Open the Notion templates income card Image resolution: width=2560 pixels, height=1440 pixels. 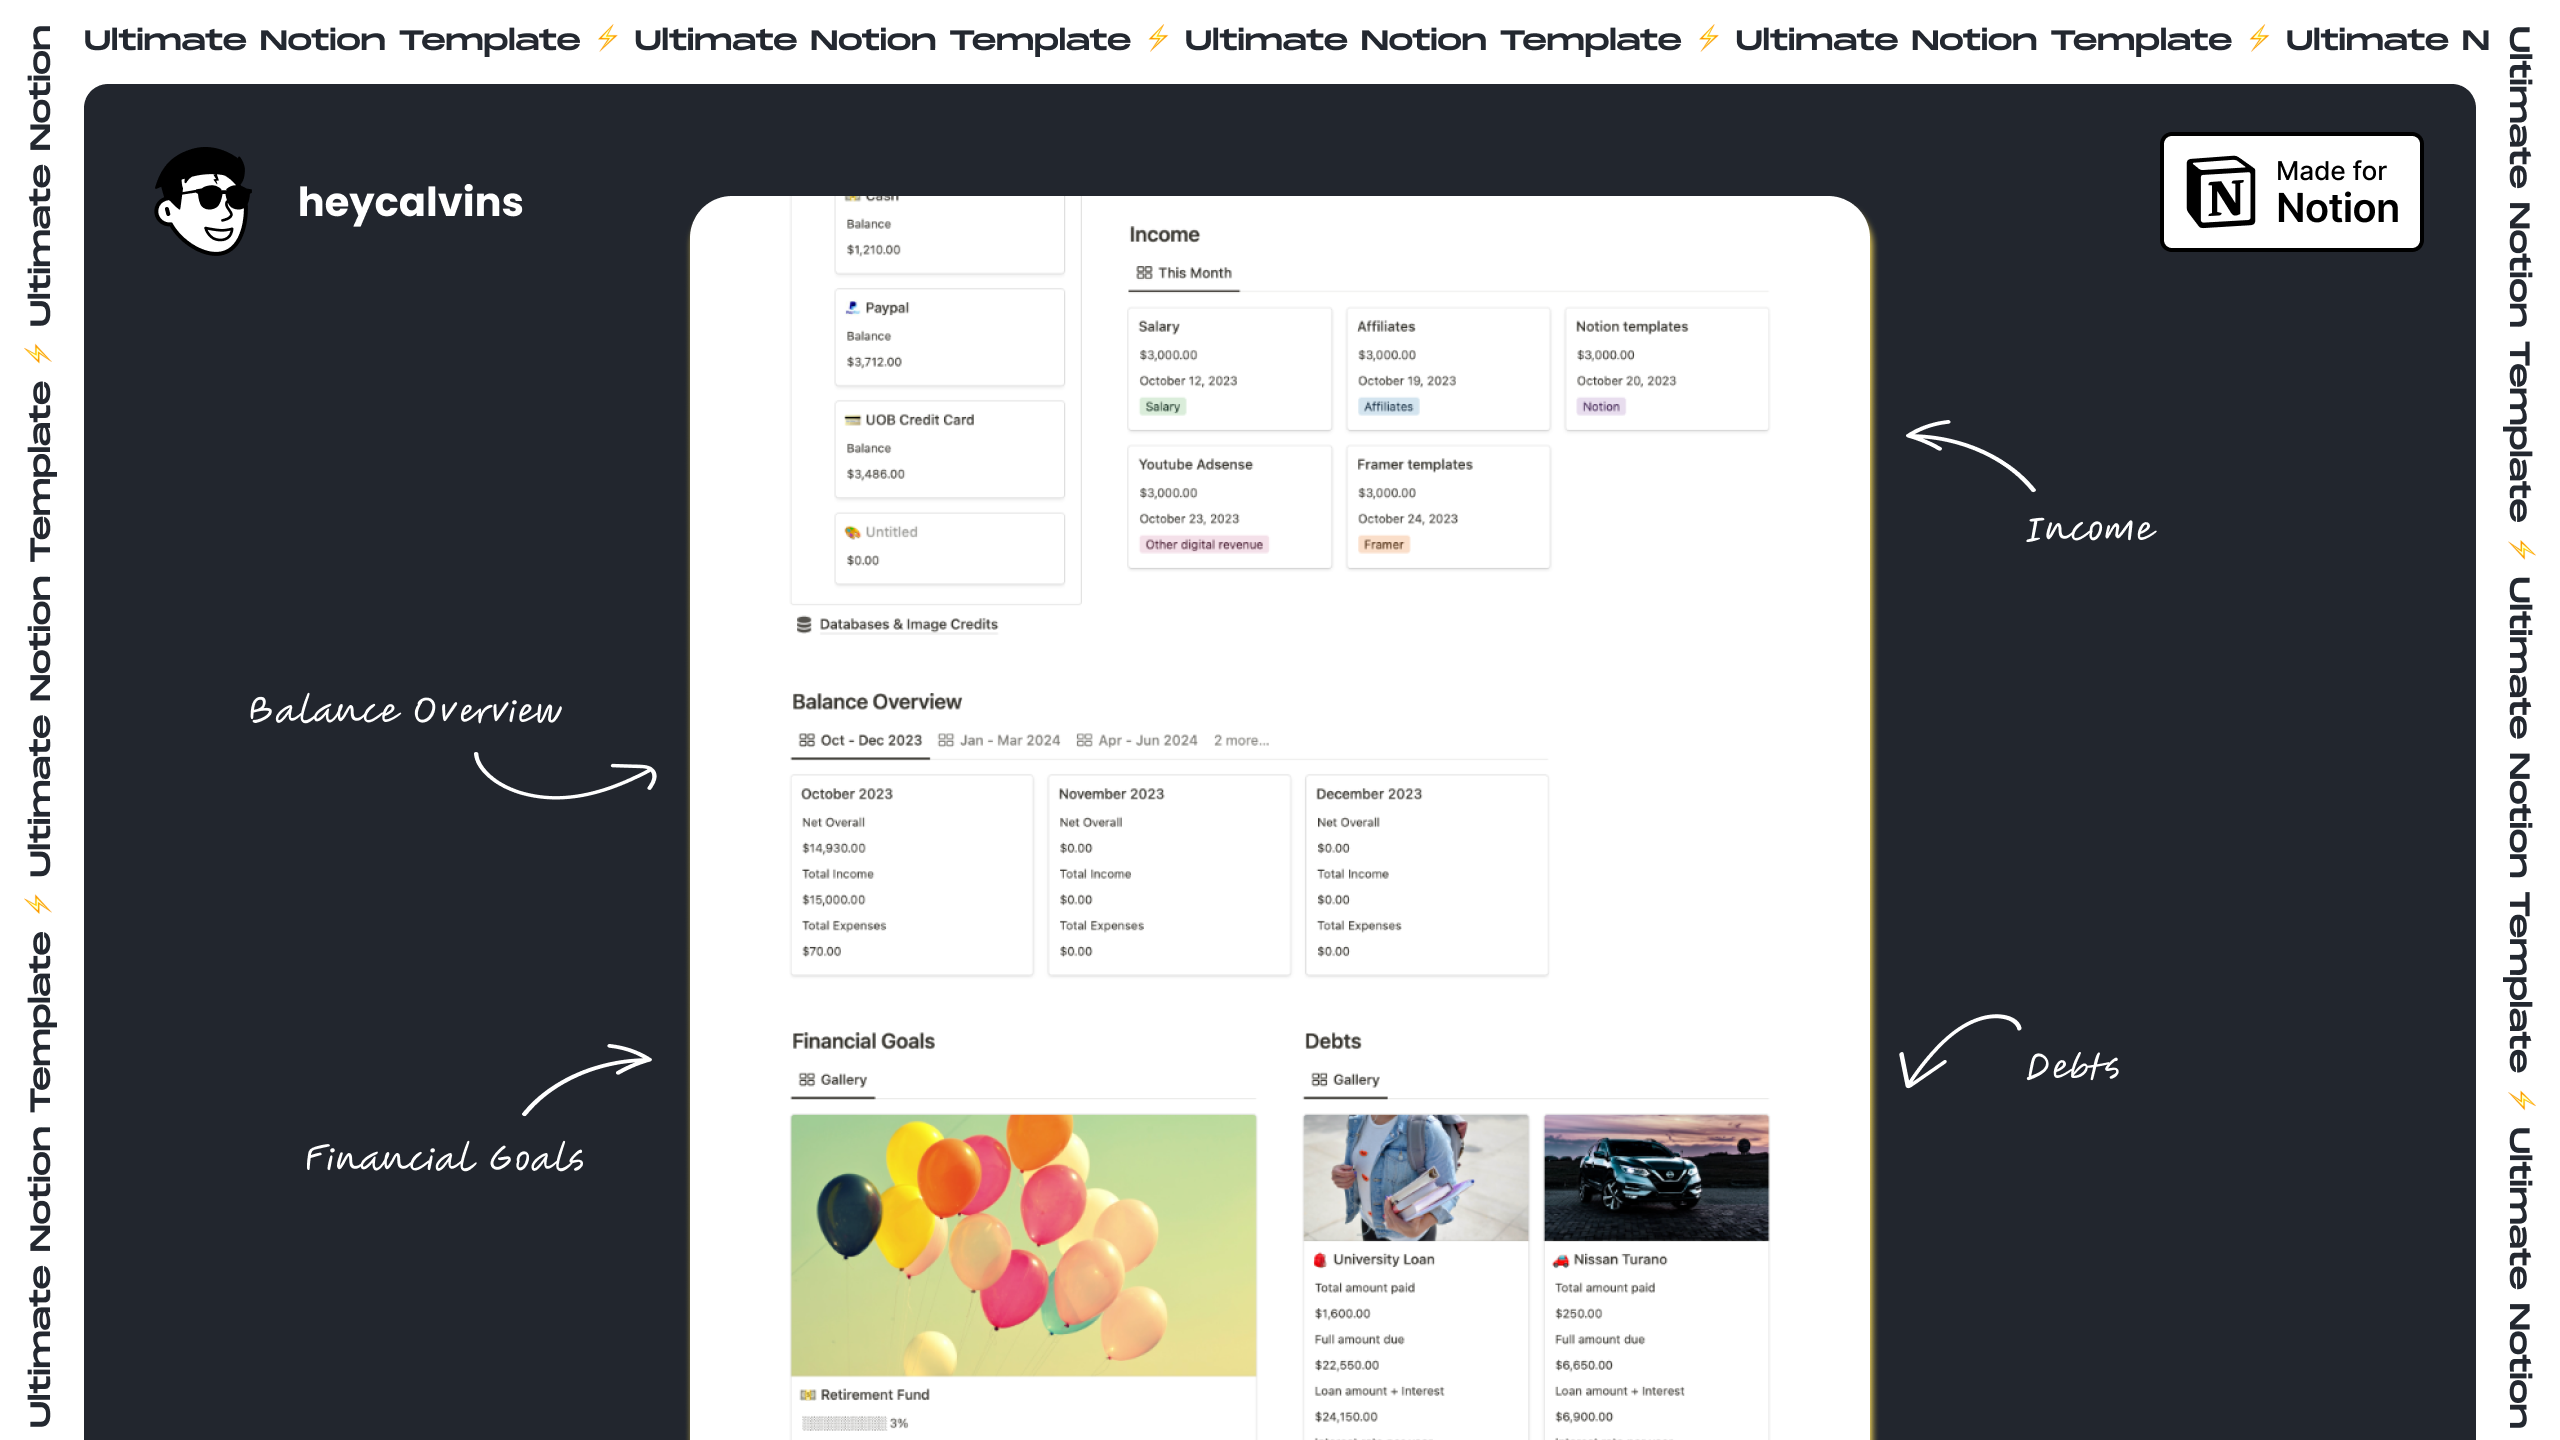pyautogui.click(x=1667, y=368)
